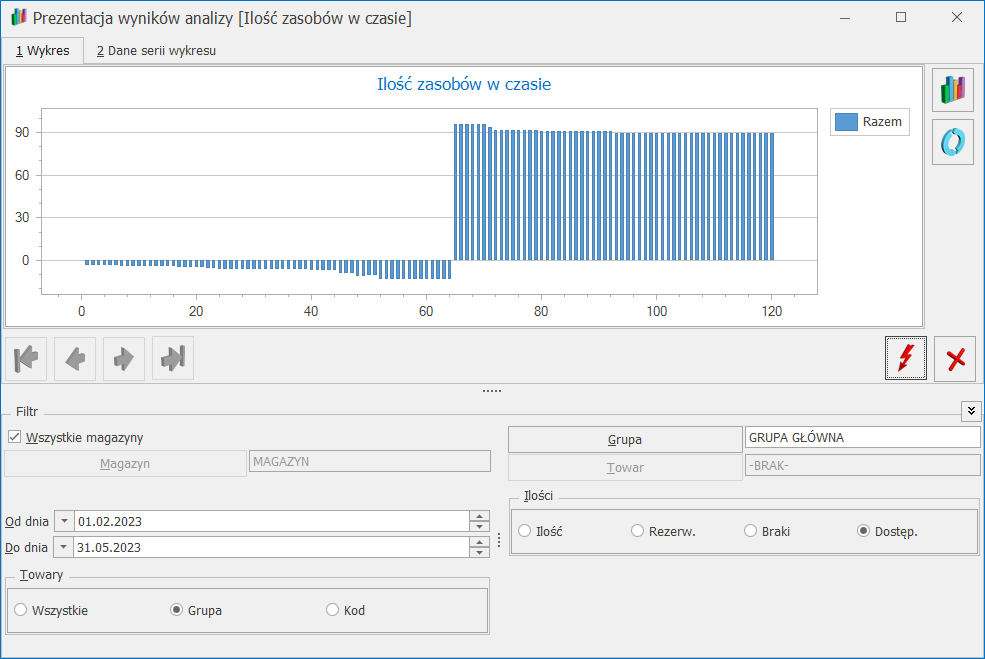Go to next record arrow
985x659 pixels.
(124, 359)
